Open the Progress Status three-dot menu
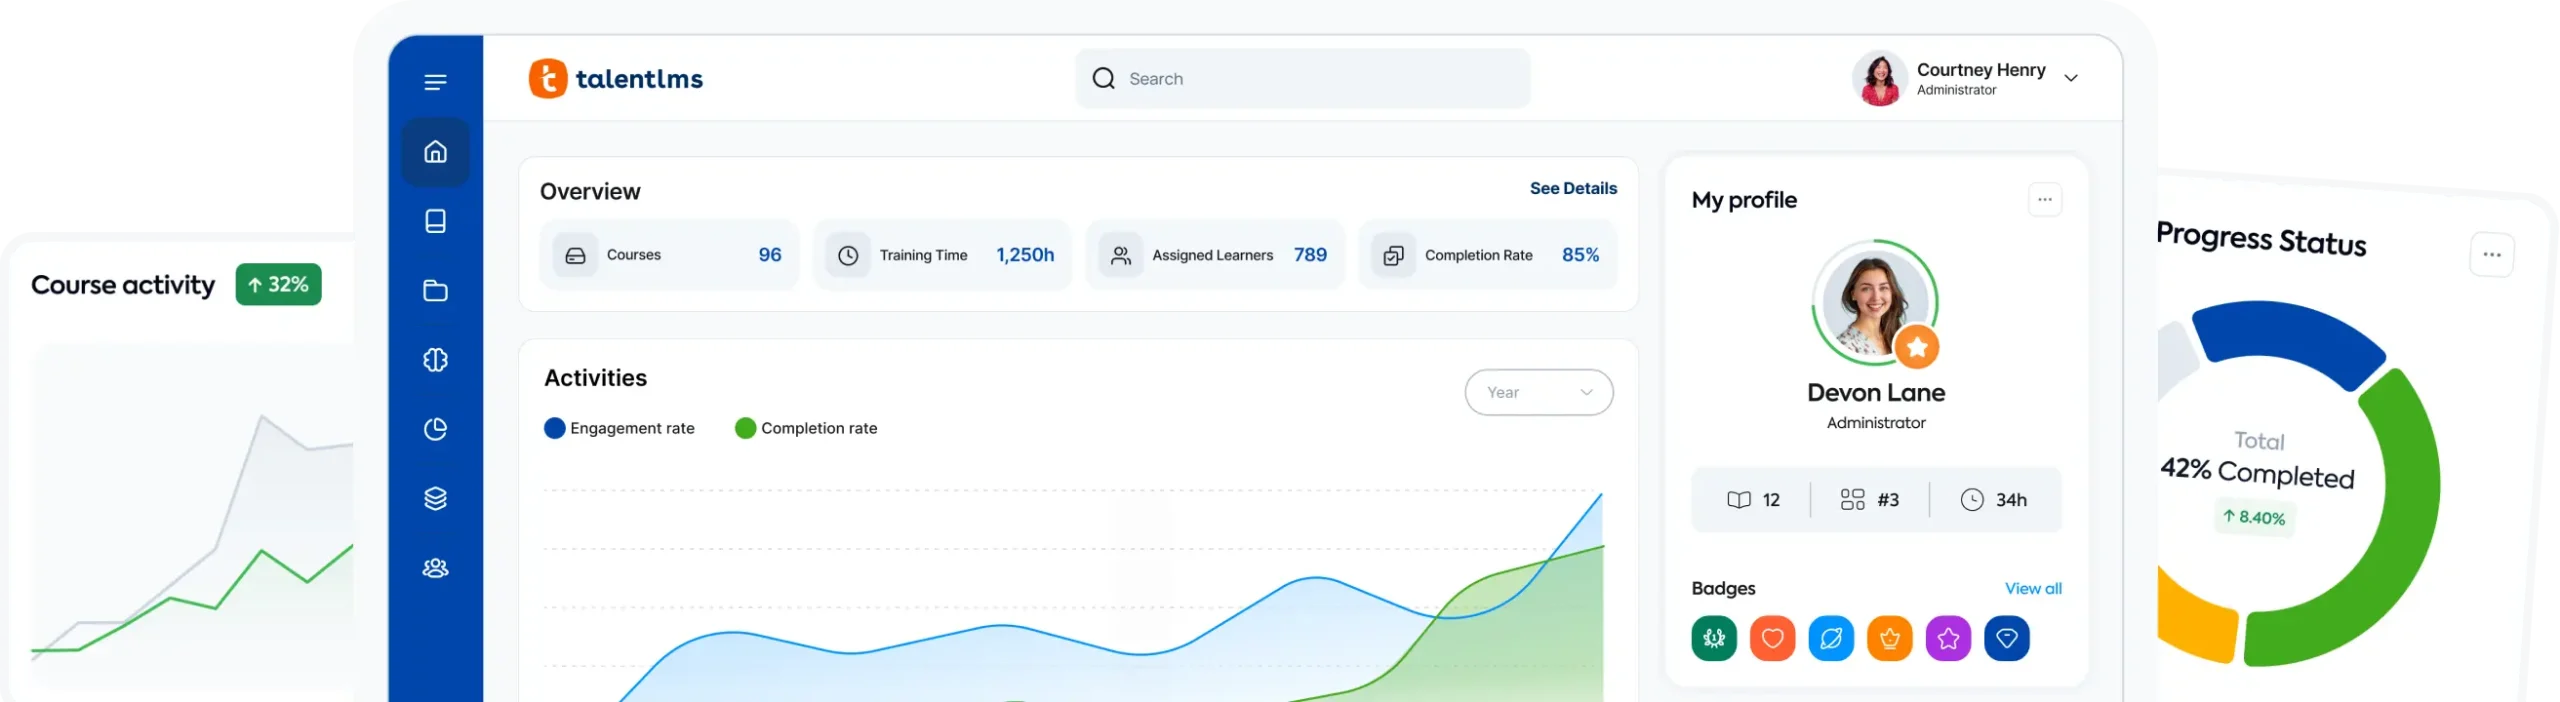This screenshot has height=702, width=2560. (x=2491, y=255)
